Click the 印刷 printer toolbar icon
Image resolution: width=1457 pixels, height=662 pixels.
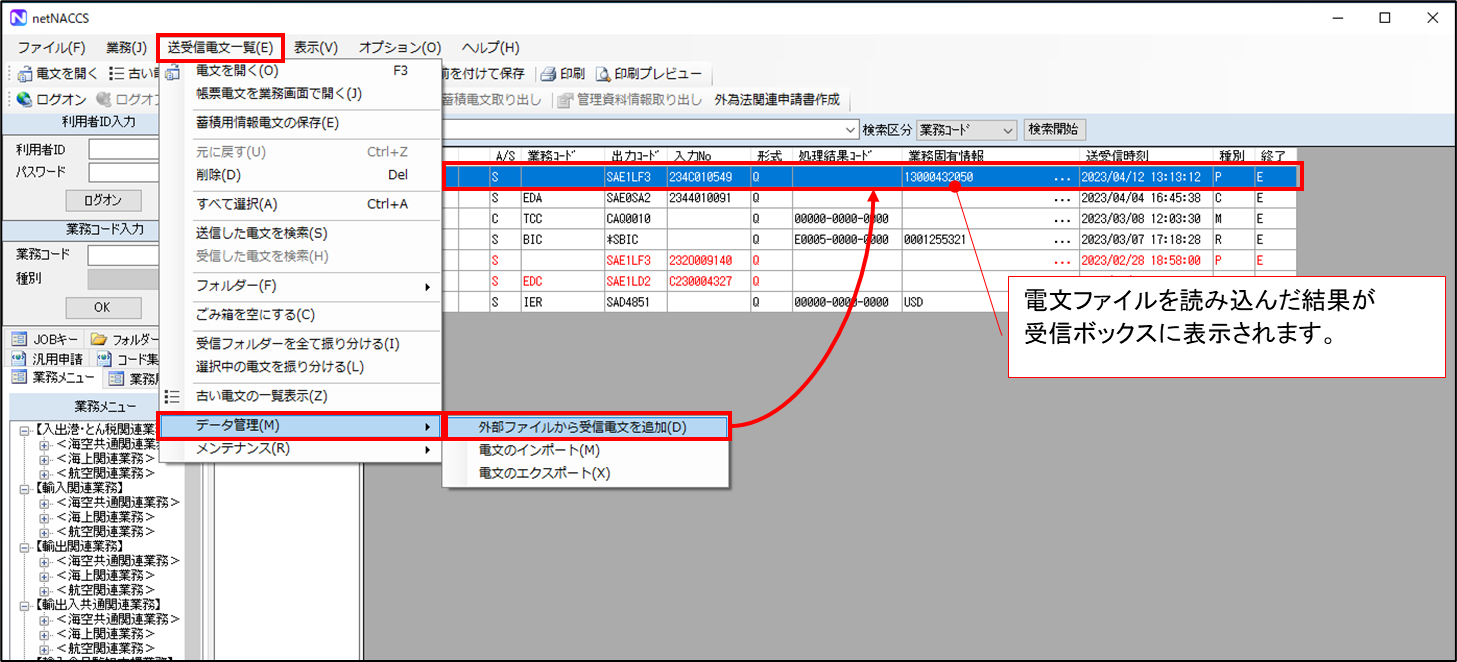point(547,73)
